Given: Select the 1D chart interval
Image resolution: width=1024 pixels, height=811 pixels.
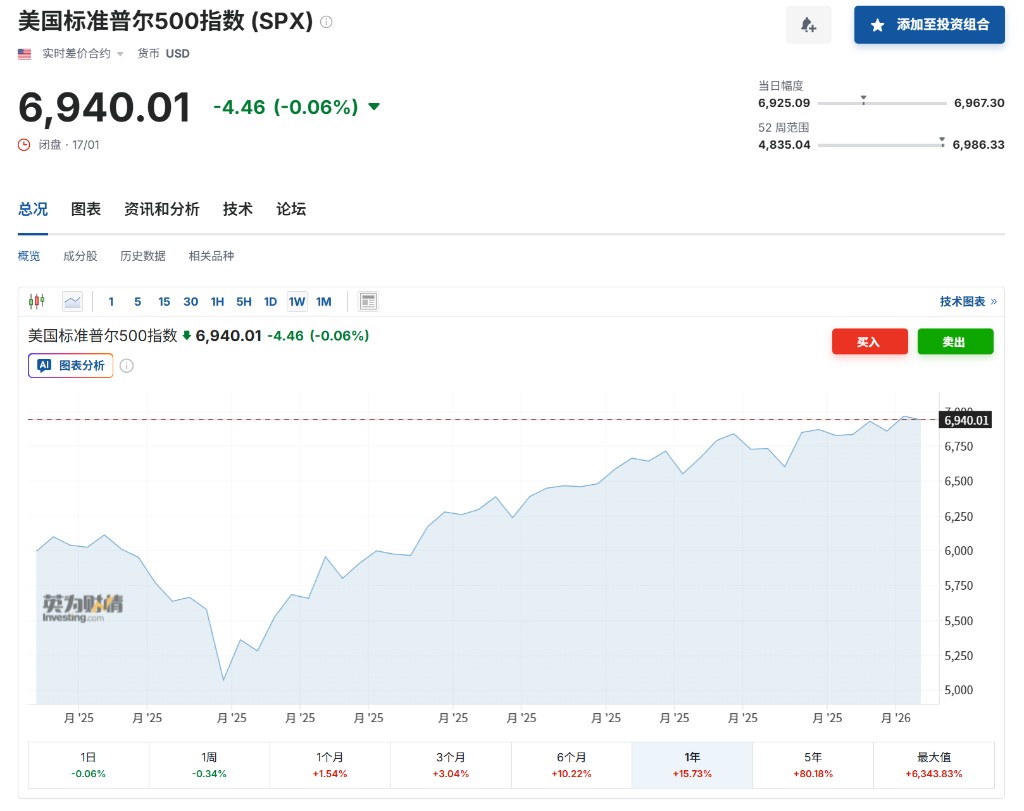Looking at the screenshot, I should click(270, 302).
